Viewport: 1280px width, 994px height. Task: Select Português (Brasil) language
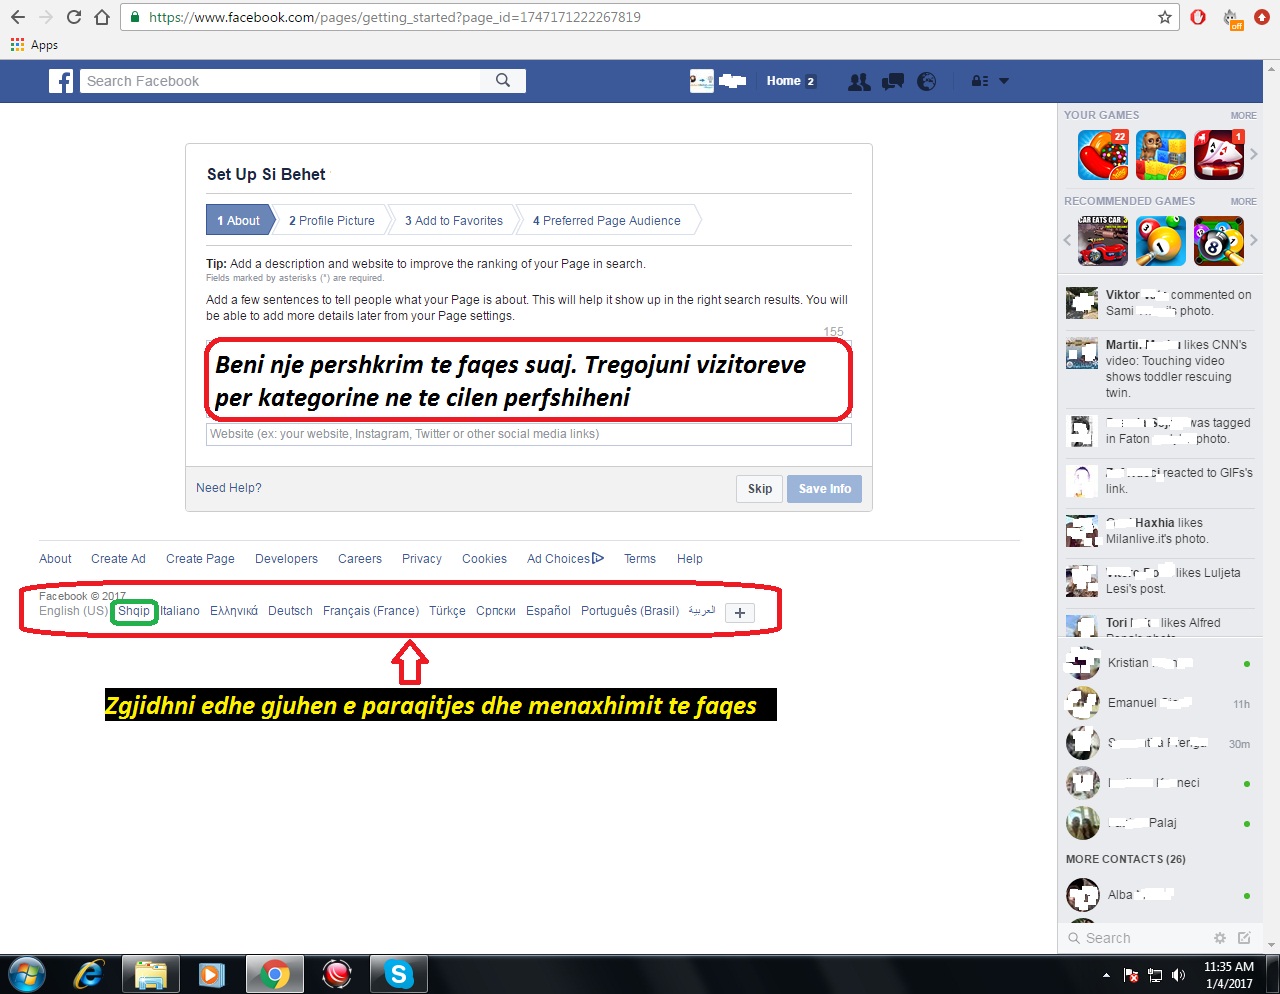pyautogui.click(x=630, y=611)
